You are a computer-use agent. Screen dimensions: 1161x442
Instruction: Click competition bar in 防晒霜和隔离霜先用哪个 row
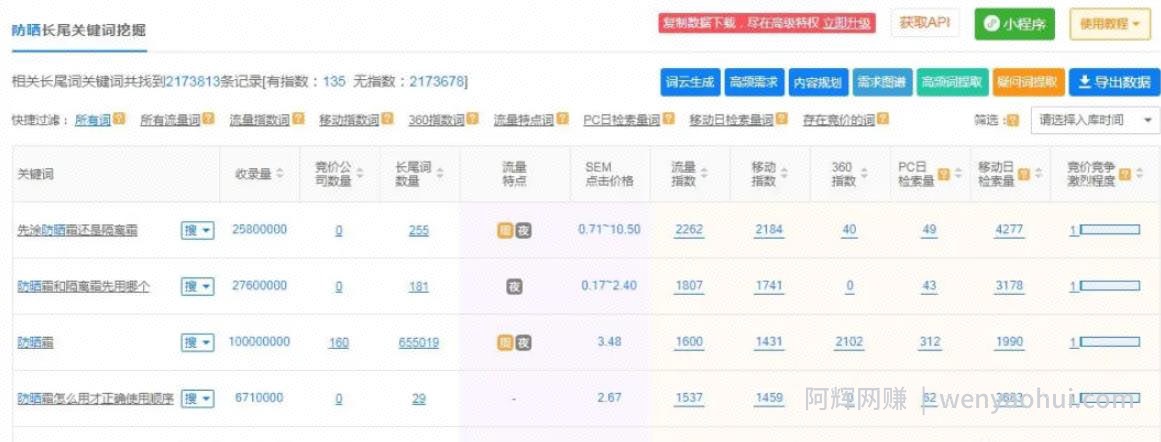click(1110, 287)
